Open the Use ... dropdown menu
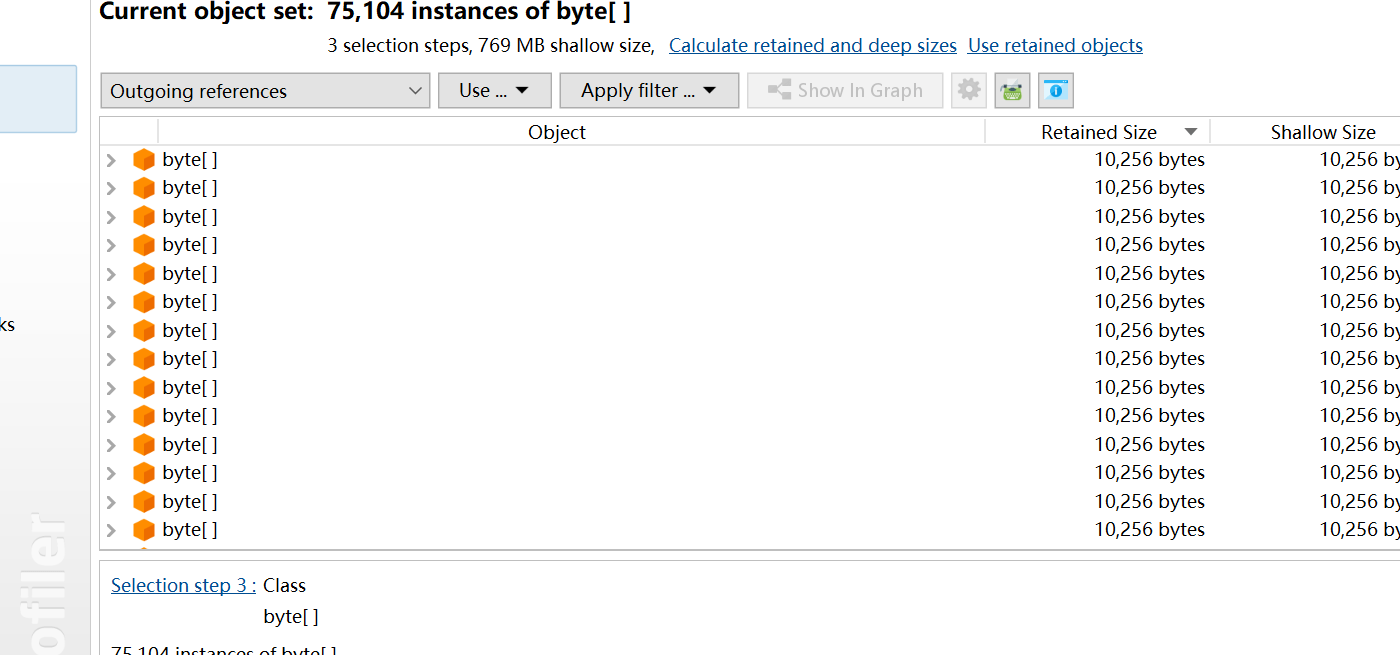The height and width of the screenshot is (655, 1400). [494, 91]
